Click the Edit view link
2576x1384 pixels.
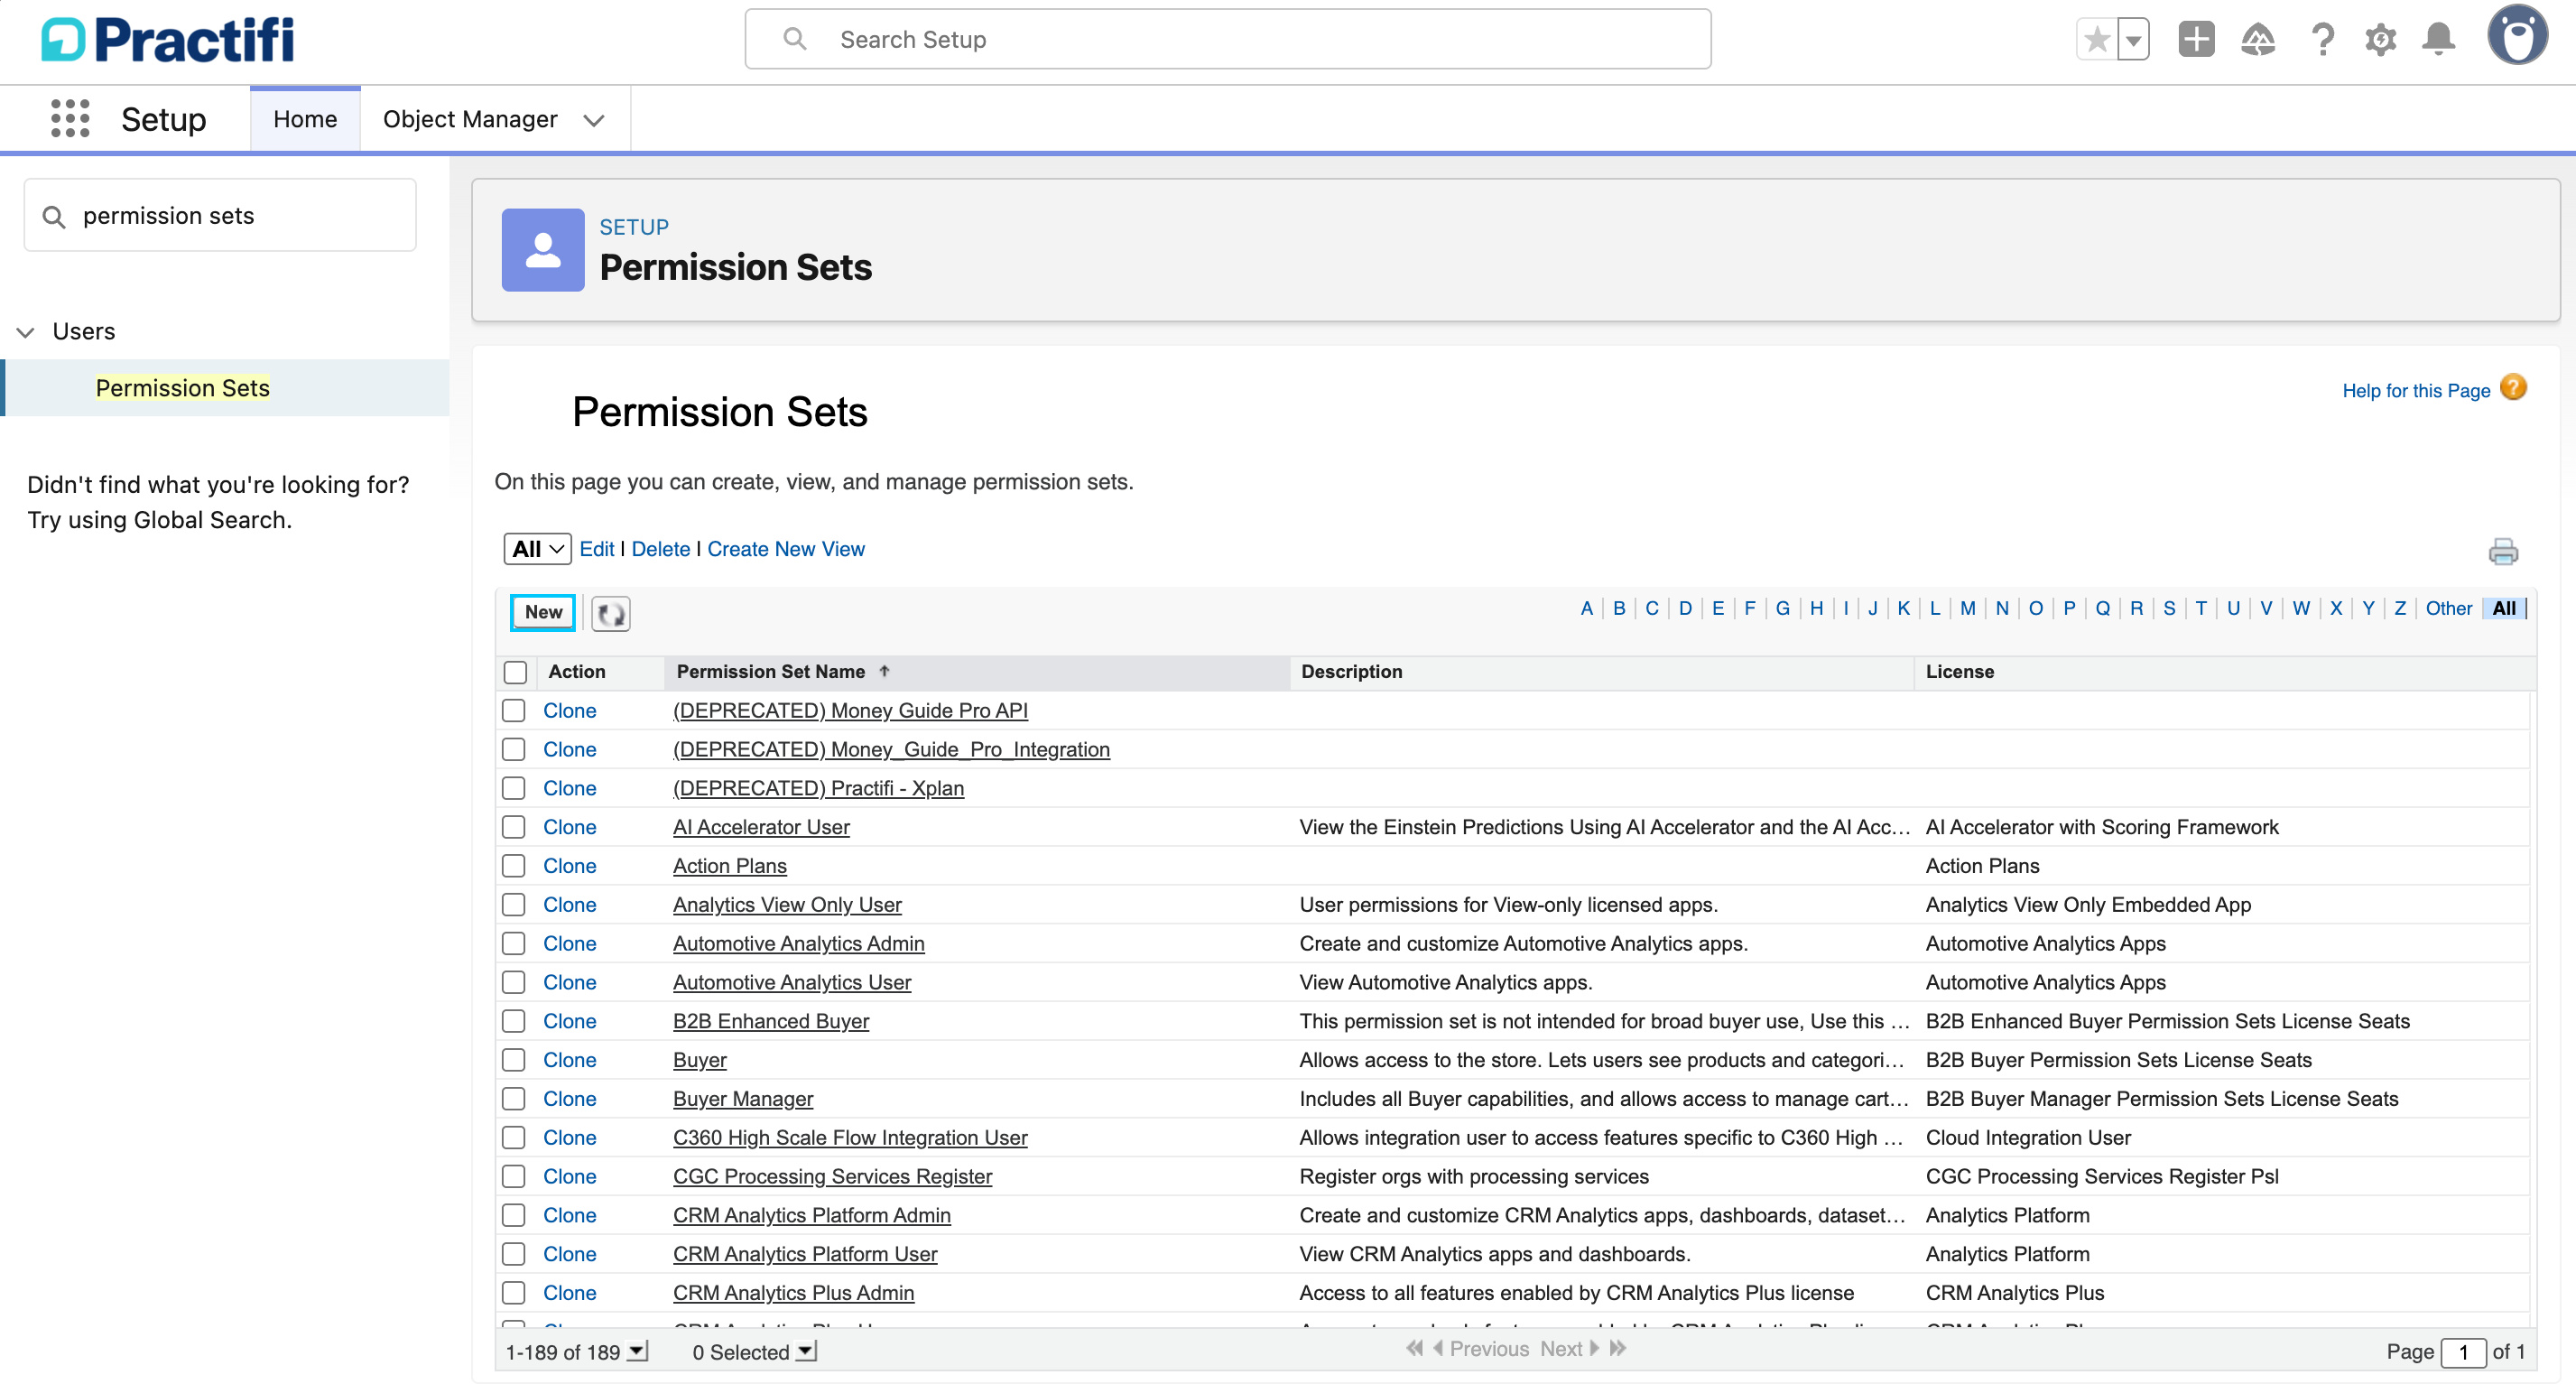[x=597, y=549]
